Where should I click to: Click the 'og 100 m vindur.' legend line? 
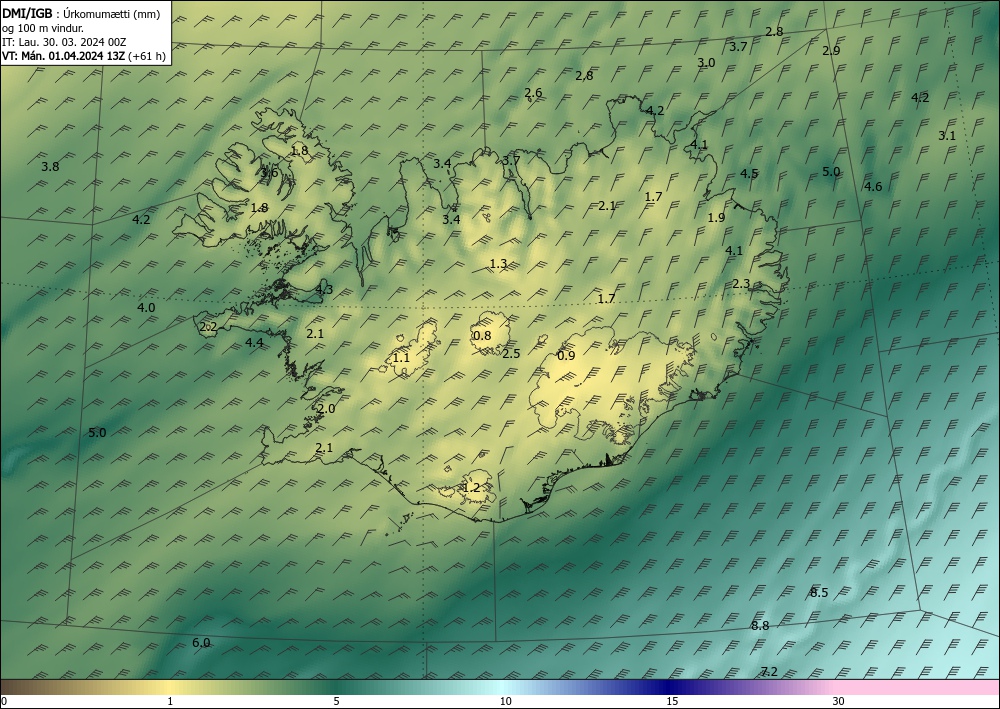pyautogui.click(x=43, y=28)
